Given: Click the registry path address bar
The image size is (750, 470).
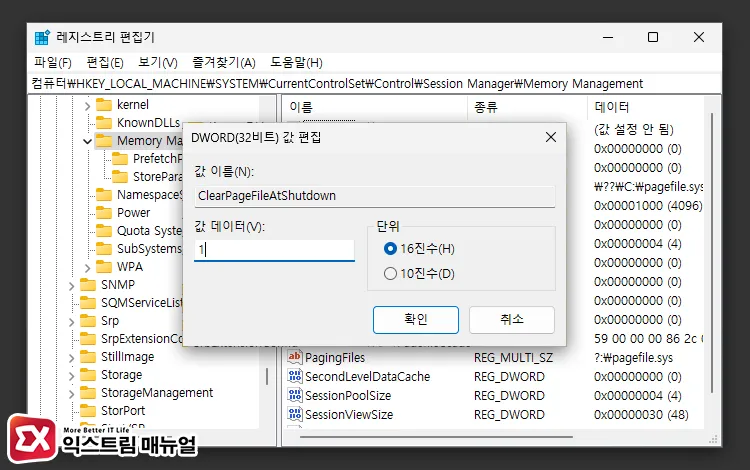Looking at the screenshot, I should tap(375, 84).
